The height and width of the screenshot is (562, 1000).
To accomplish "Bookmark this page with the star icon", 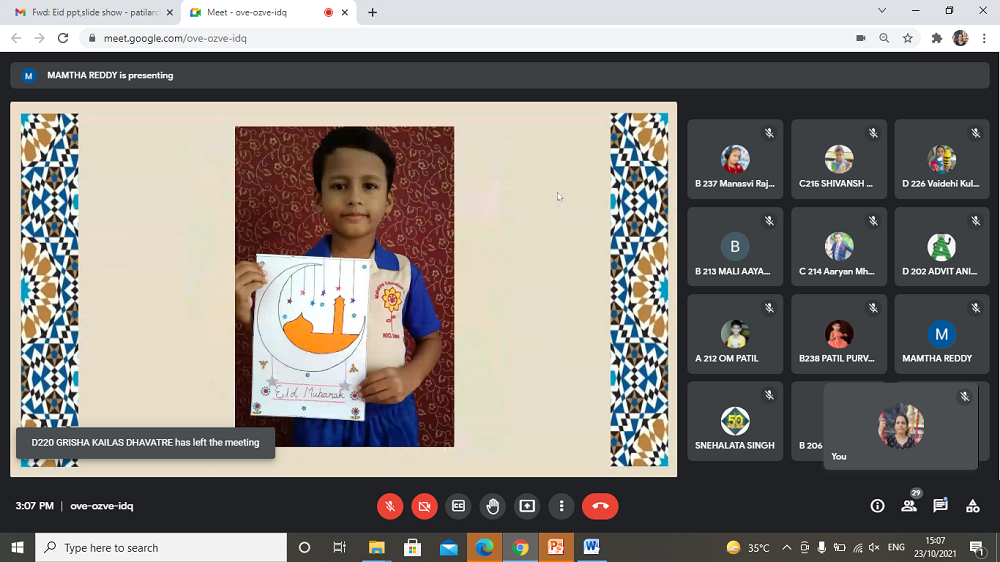I will 908,38.
